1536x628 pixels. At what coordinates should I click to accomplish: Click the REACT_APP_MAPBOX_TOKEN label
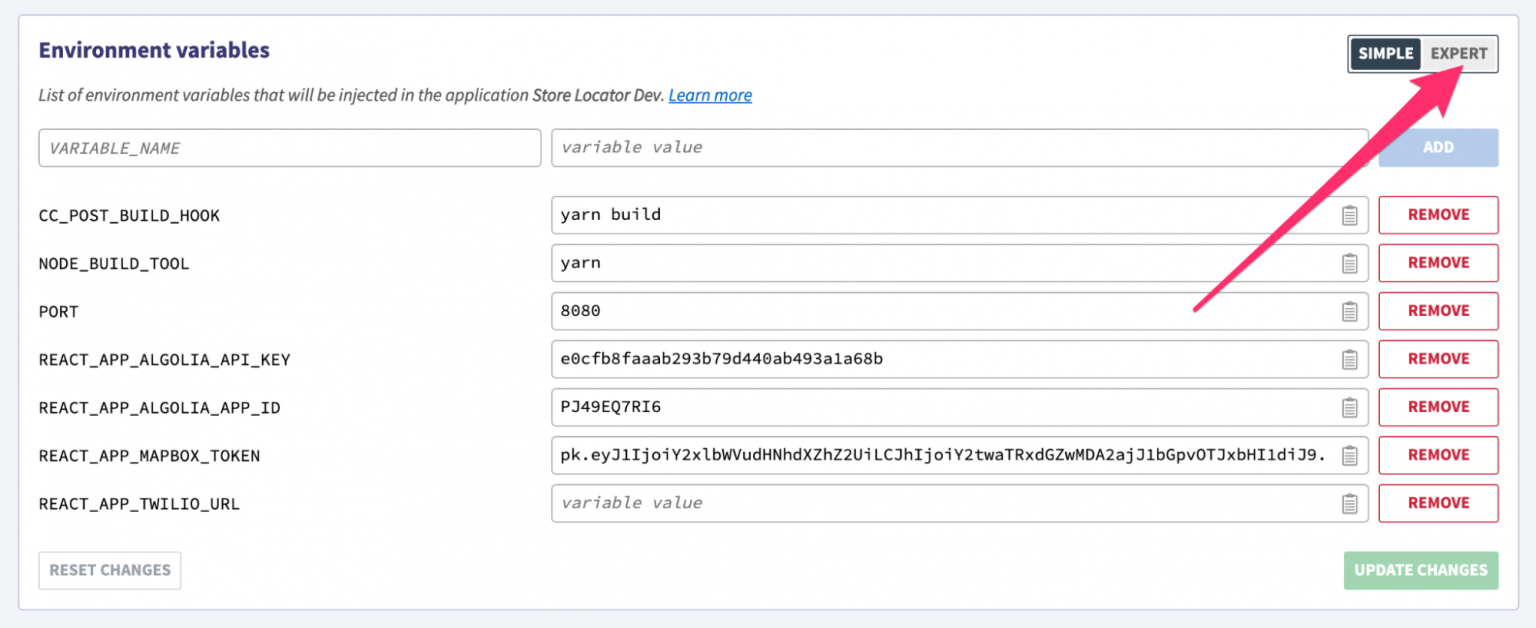(x=149, y=456)
